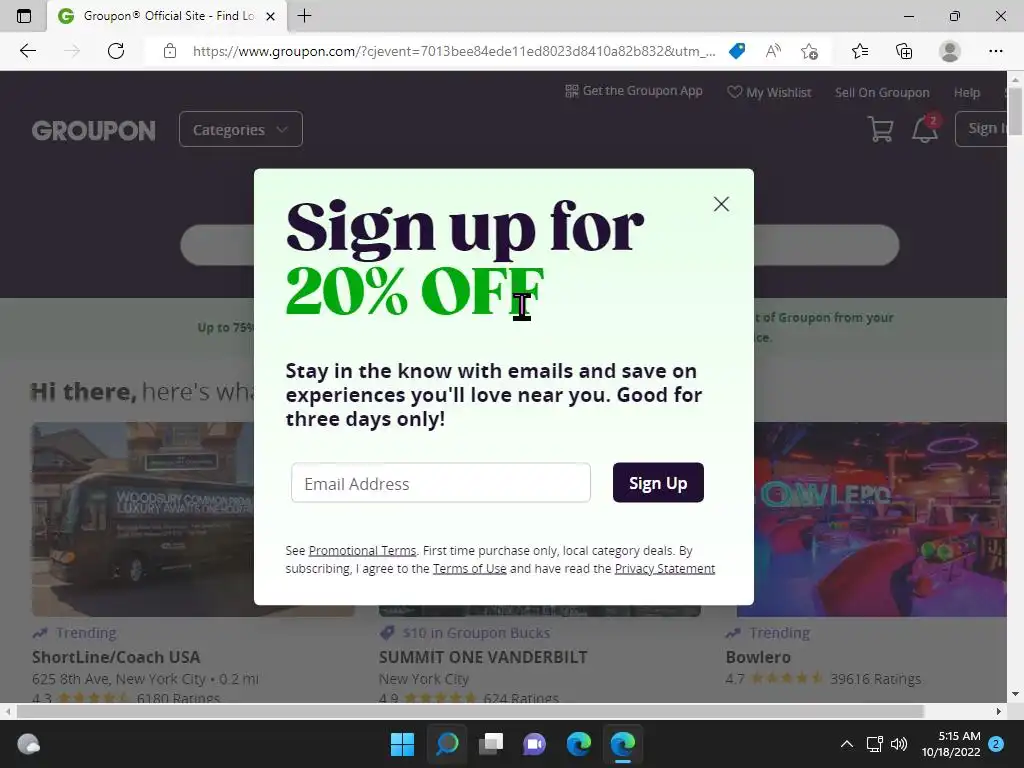Viewport: 1024px width, 768px height.
Task: Open the shopping cart icon
Action: [x=880, y=129]
